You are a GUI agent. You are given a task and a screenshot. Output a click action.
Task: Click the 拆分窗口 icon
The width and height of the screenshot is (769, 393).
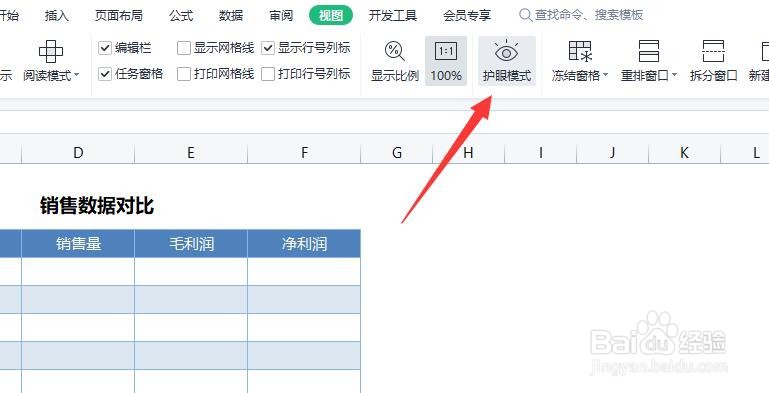tap(714, 51)
